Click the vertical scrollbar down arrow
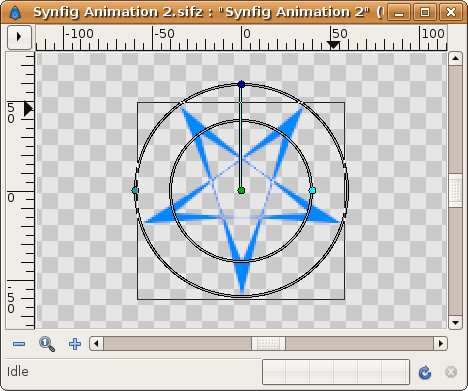Viewport: 468px width, 391px height. click(455, 322)
